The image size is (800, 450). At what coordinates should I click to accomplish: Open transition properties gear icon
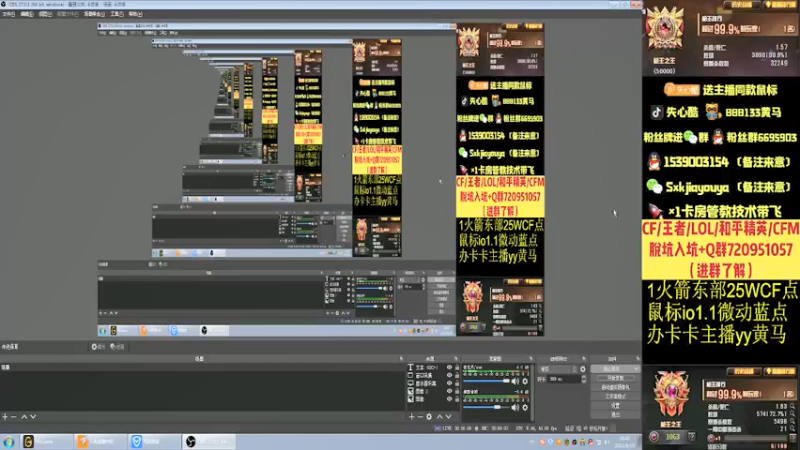583,369
